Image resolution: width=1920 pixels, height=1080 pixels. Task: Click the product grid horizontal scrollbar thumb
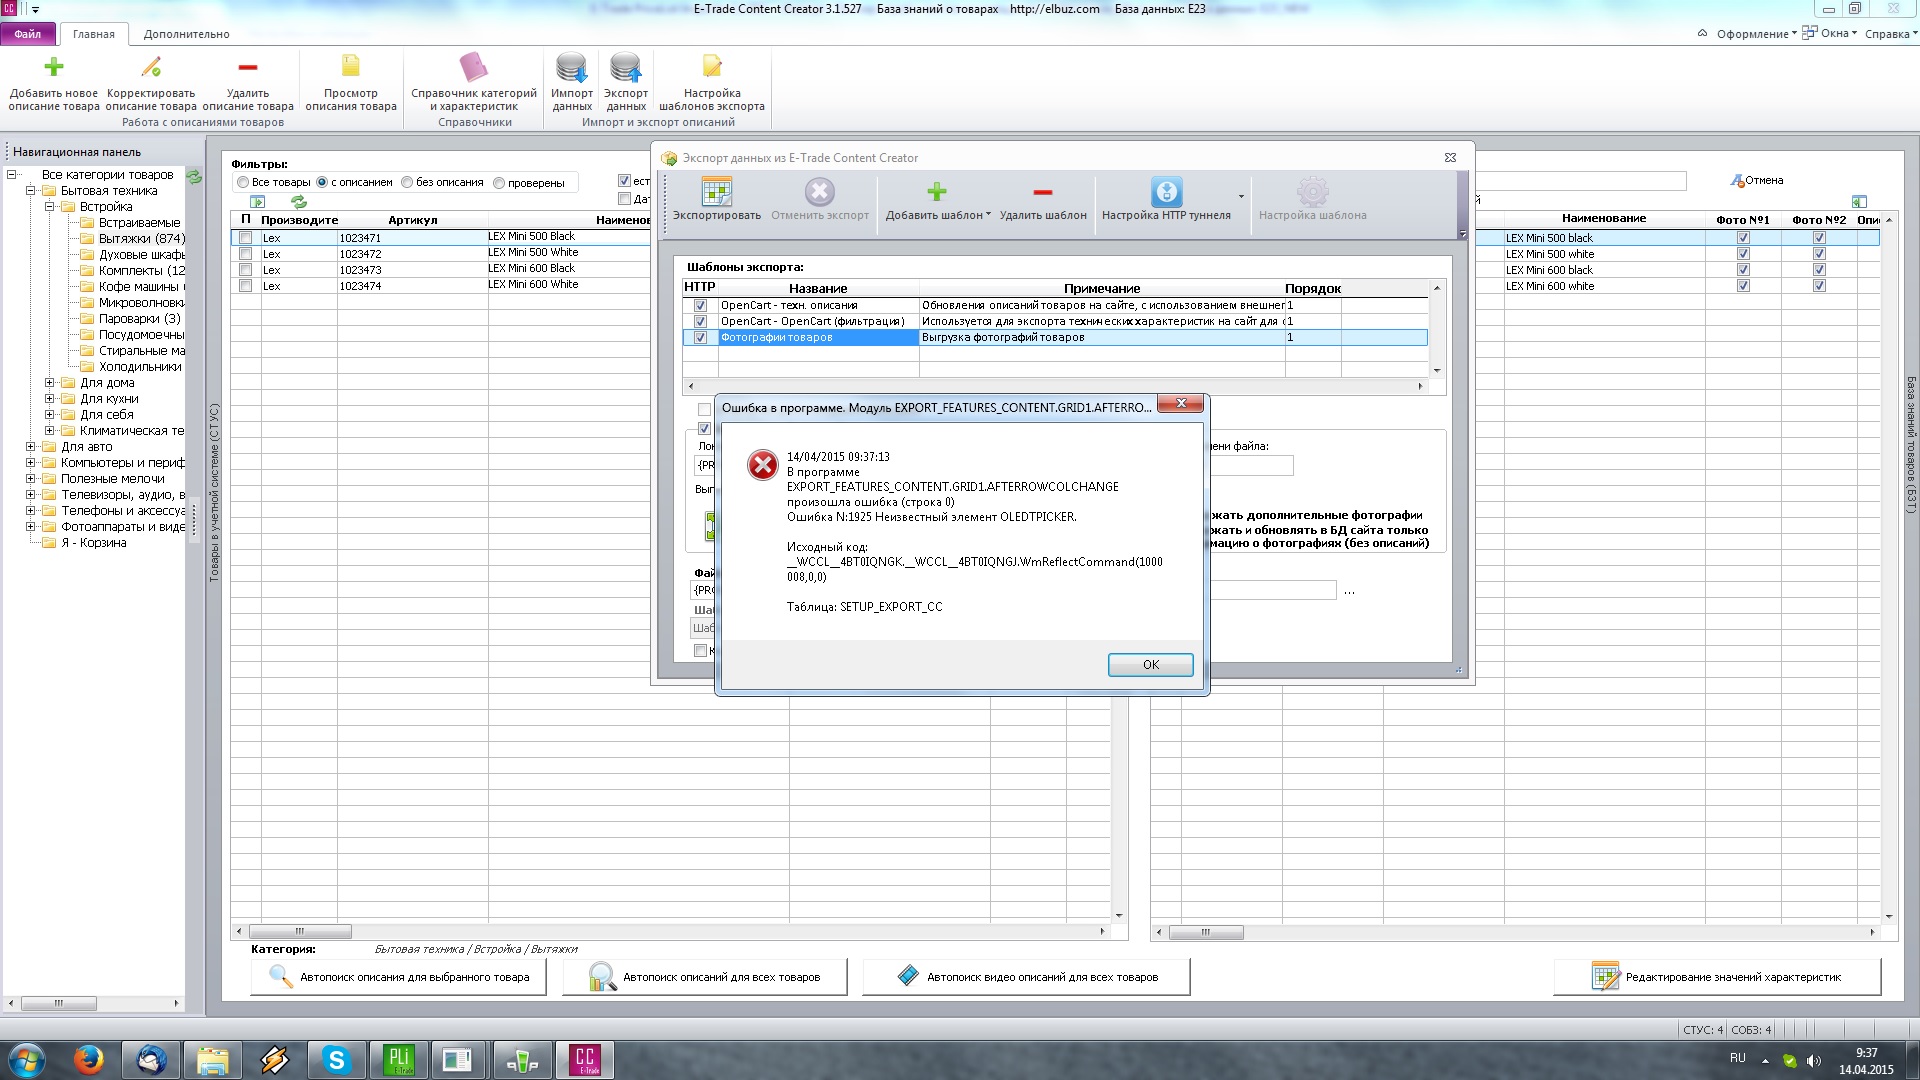tap(300, 932)
